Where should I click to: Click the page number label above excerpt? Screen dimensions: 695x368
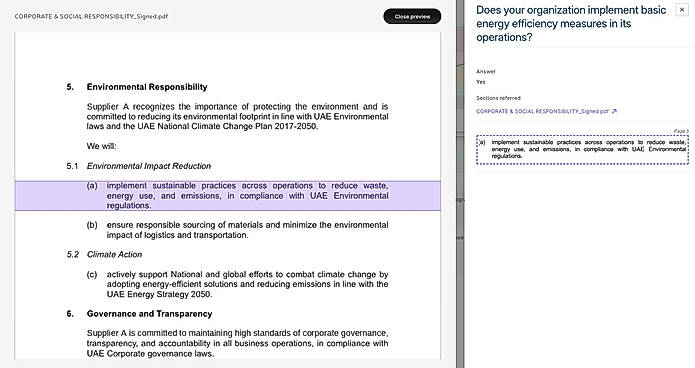[x=681, y=131]
